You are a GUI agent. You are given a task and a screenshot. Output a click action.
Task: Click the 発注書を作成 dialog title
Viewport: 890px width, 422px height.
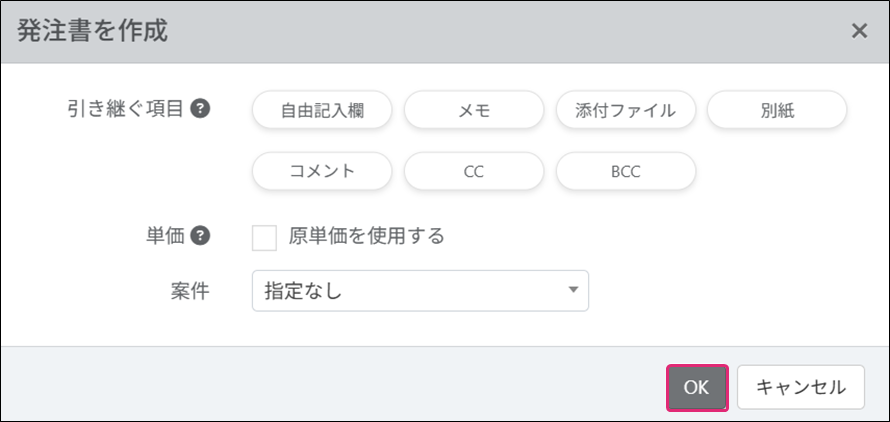coord(93,31)
